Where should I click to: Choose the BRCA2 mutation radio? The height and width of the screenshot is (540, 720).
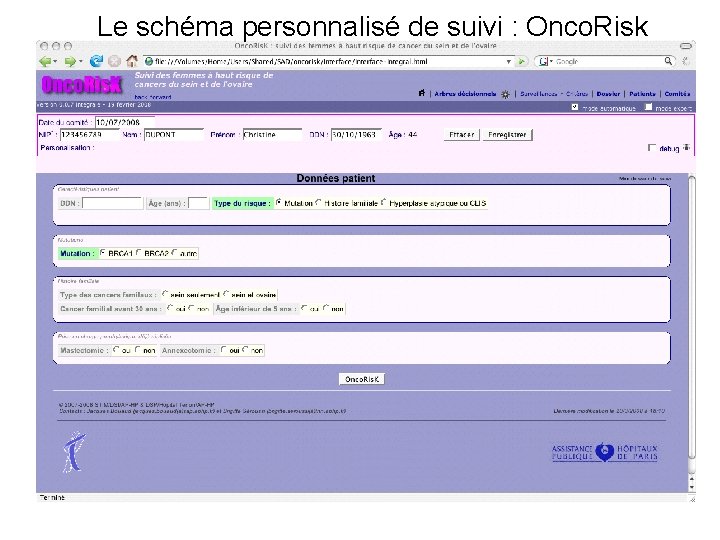point(138,253)
